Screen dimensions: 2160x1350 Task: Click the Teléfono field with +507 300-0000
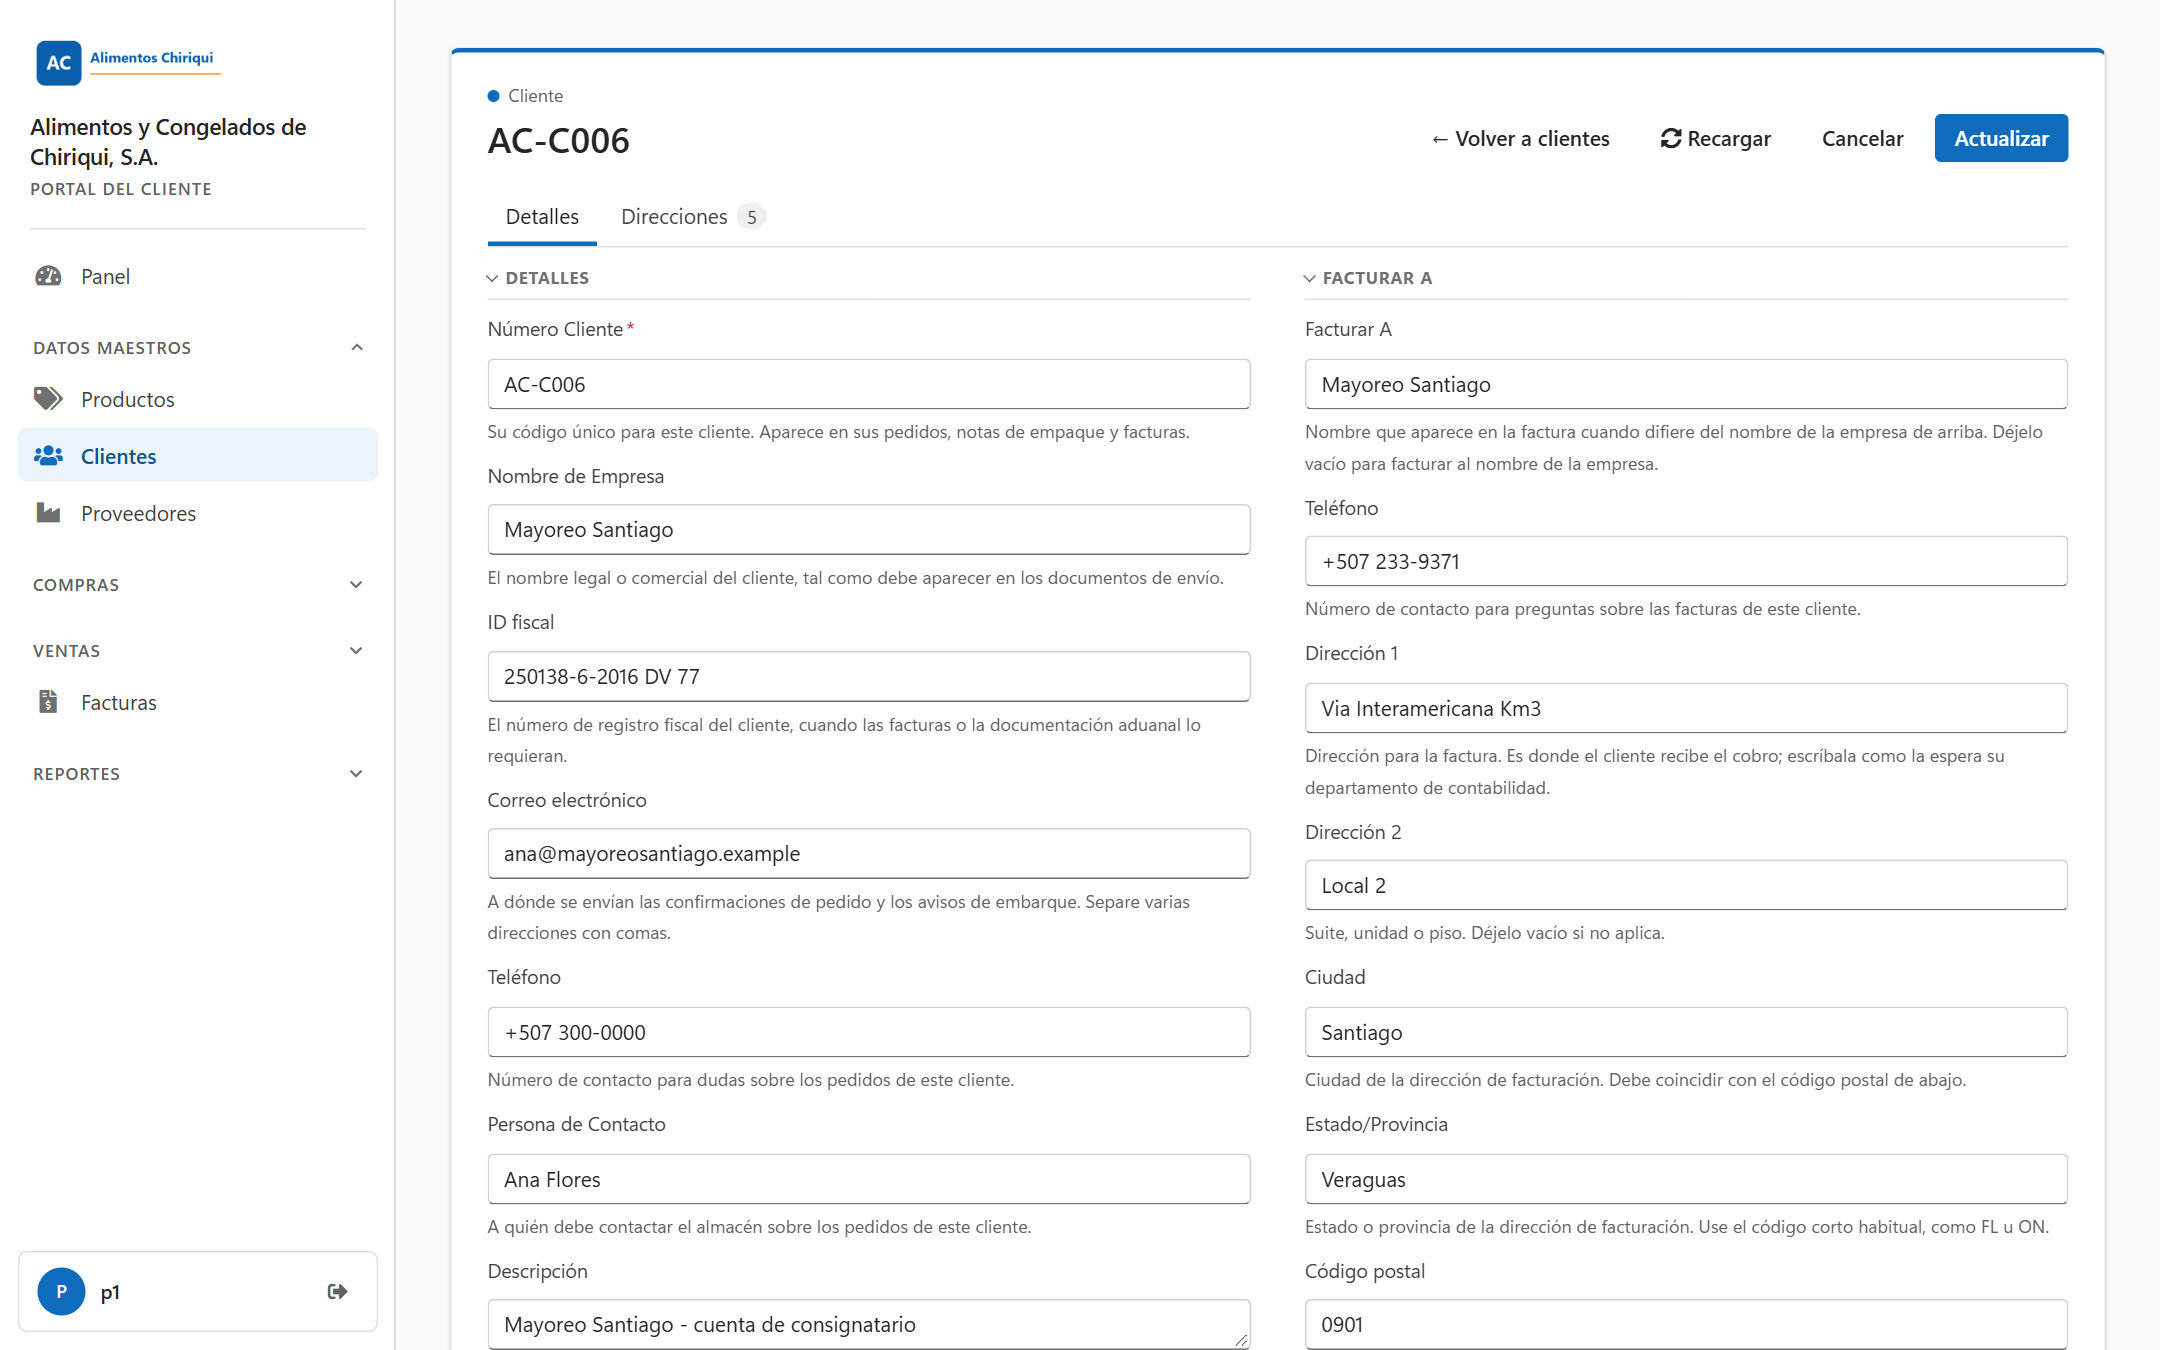click(868, 1032)
